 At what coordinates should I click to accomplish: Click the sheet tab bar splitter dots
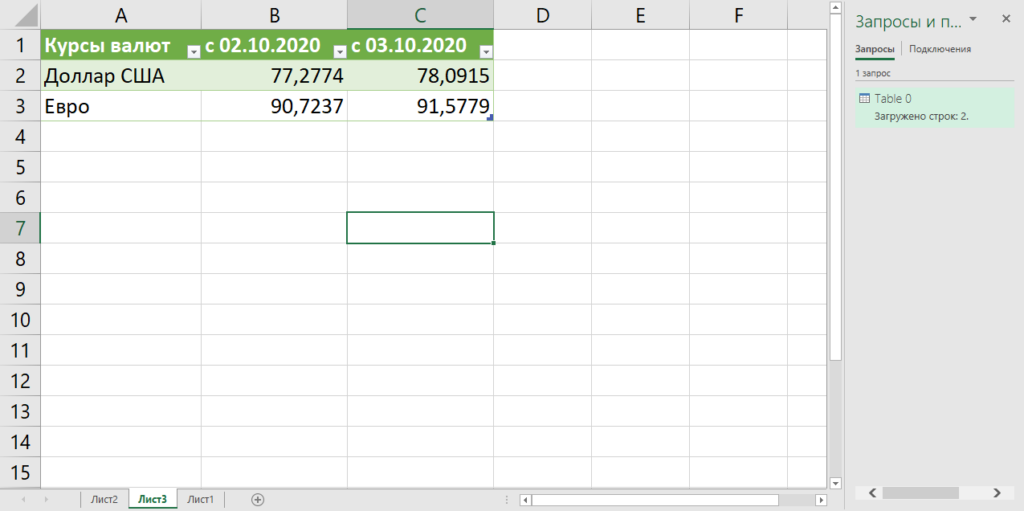pyautogui.click(x=507, y=500)
